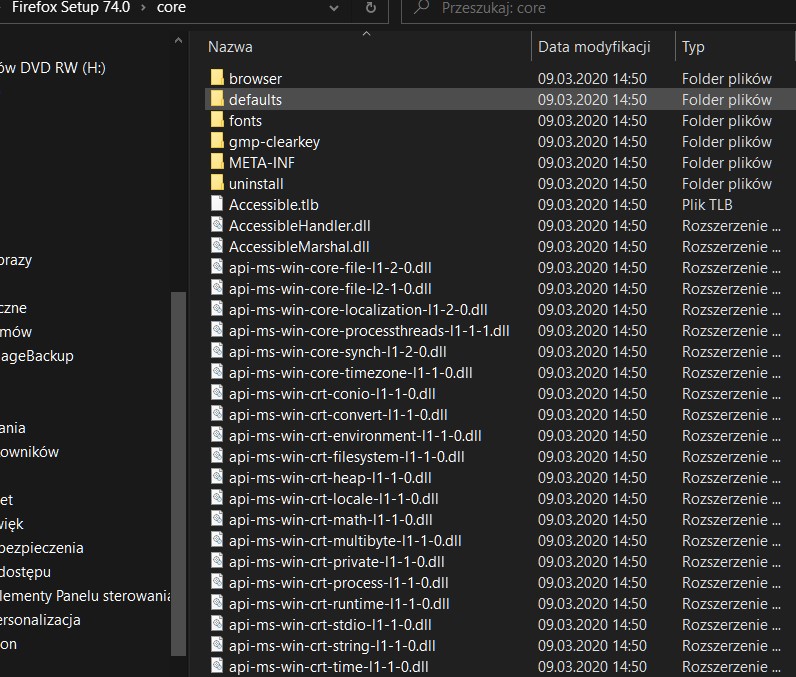796x677 pixels.
Task: Click the navigation pane scroll-up arrow
Action: 178,41
